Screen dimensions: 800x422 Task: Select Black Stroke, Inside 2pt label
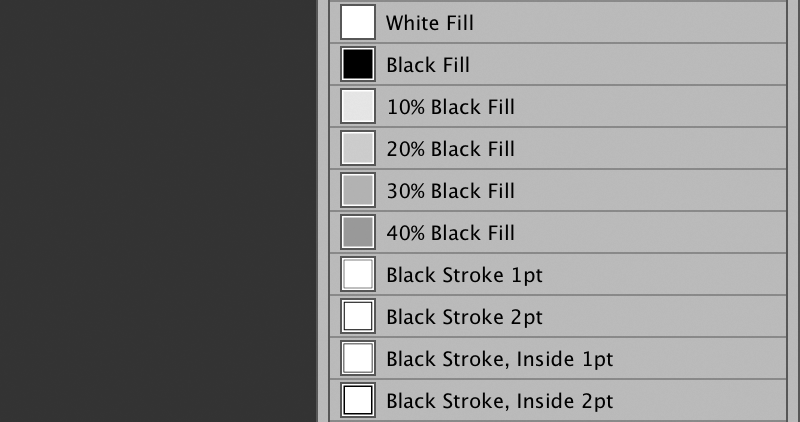tap(499, 401)
